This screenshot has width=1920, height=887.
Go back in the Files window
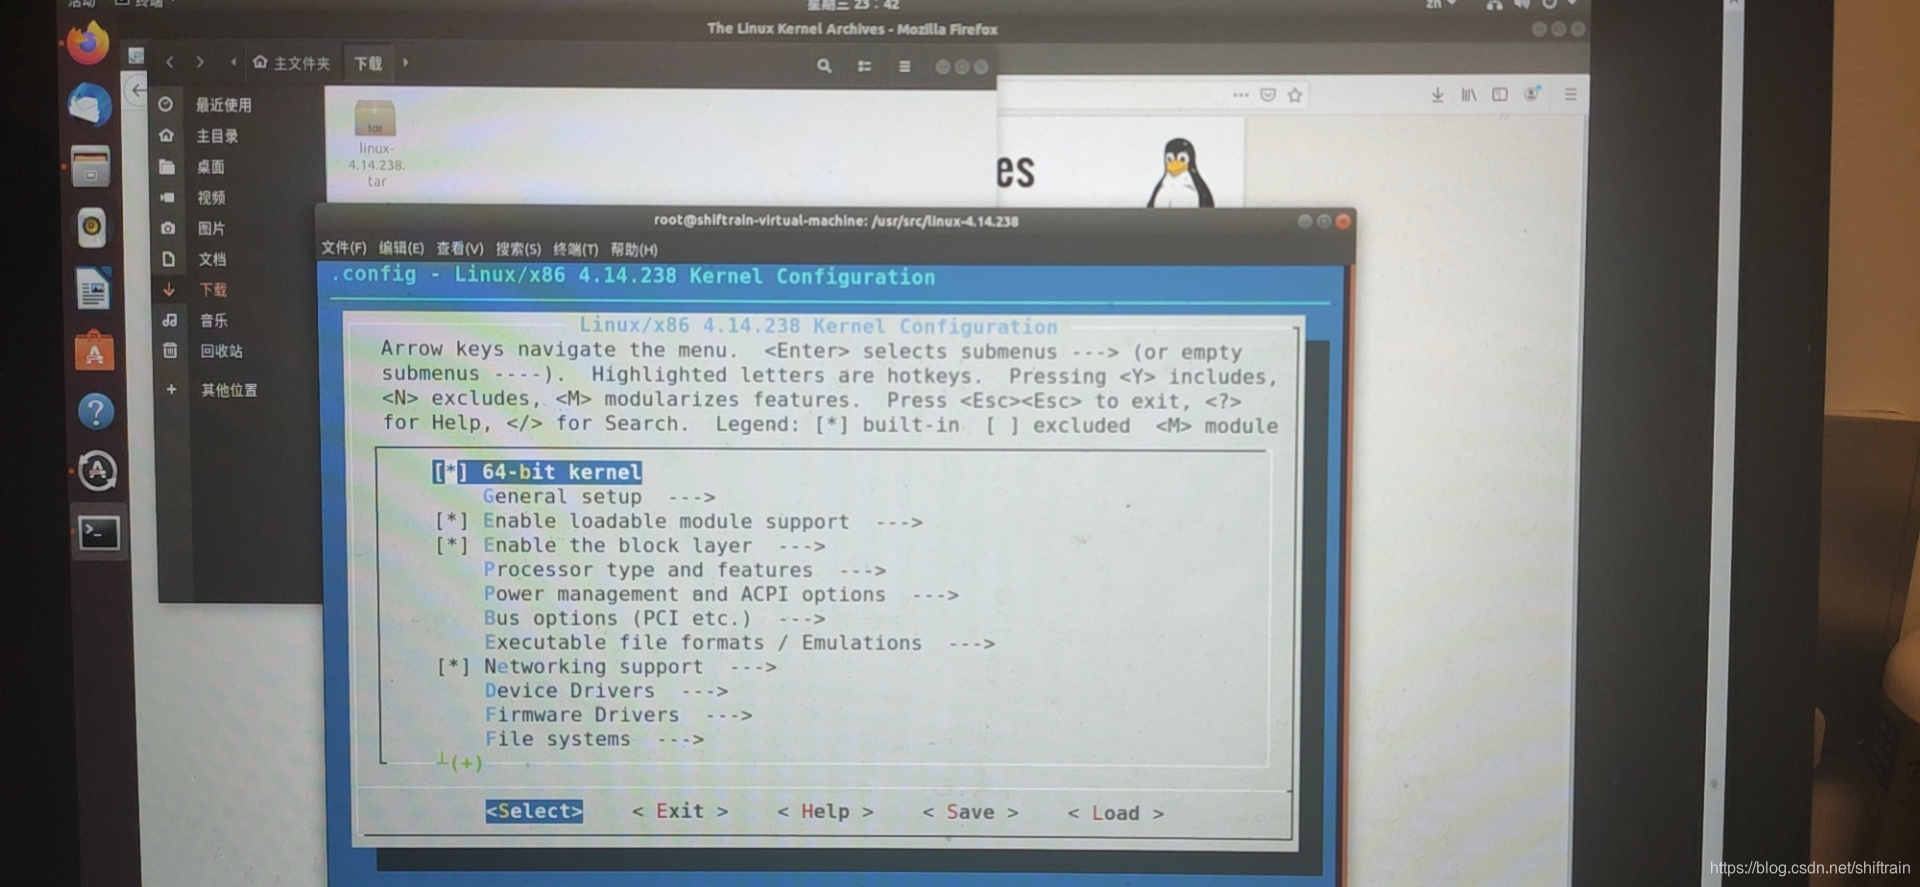(170, 63)
